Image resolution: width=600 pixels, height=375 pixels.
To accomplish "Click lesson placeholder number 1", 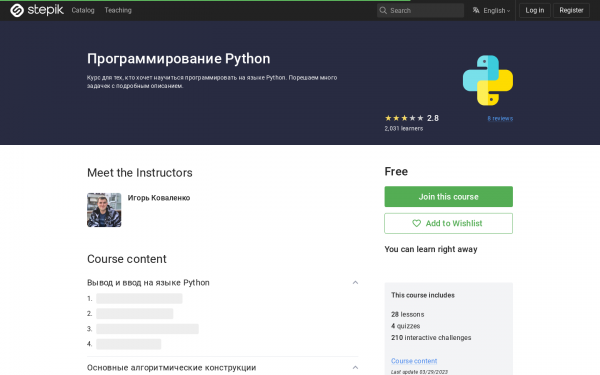I will click(139, 298).
